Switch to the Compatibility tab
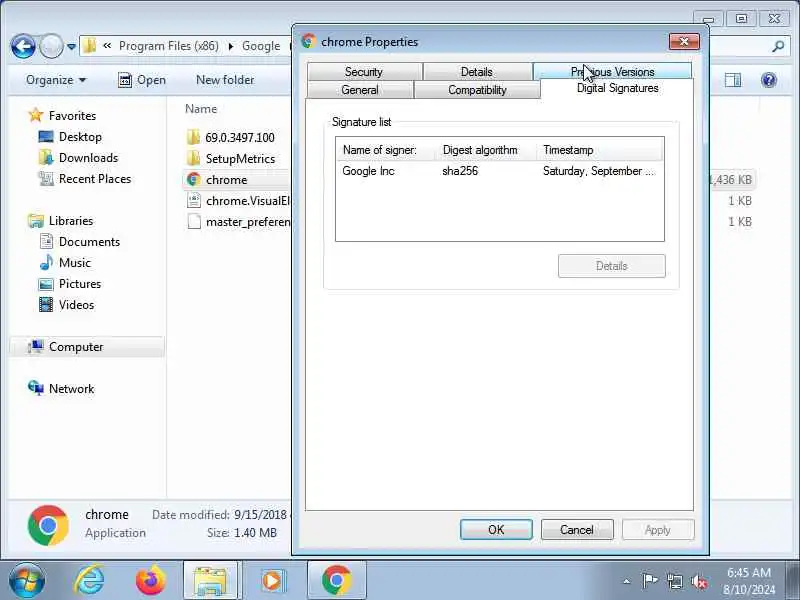Viewport: 800px width, 600px height. click(477, 90)
